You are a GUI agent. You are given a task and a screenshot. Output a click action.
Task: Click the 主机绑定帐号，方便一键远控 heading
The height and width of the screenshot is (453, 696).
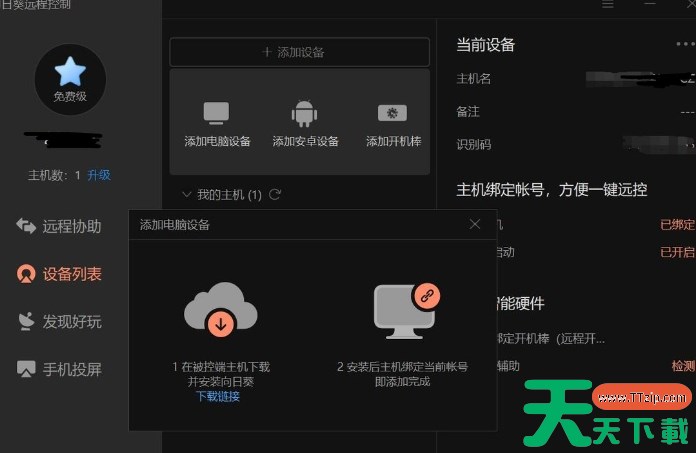click(x=552, y=190)
